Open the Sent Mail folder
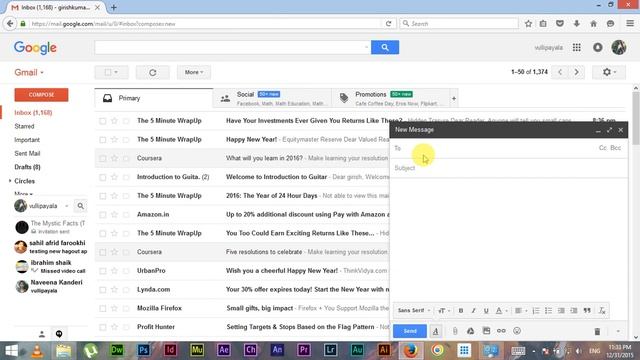 [x=27, y=153]
